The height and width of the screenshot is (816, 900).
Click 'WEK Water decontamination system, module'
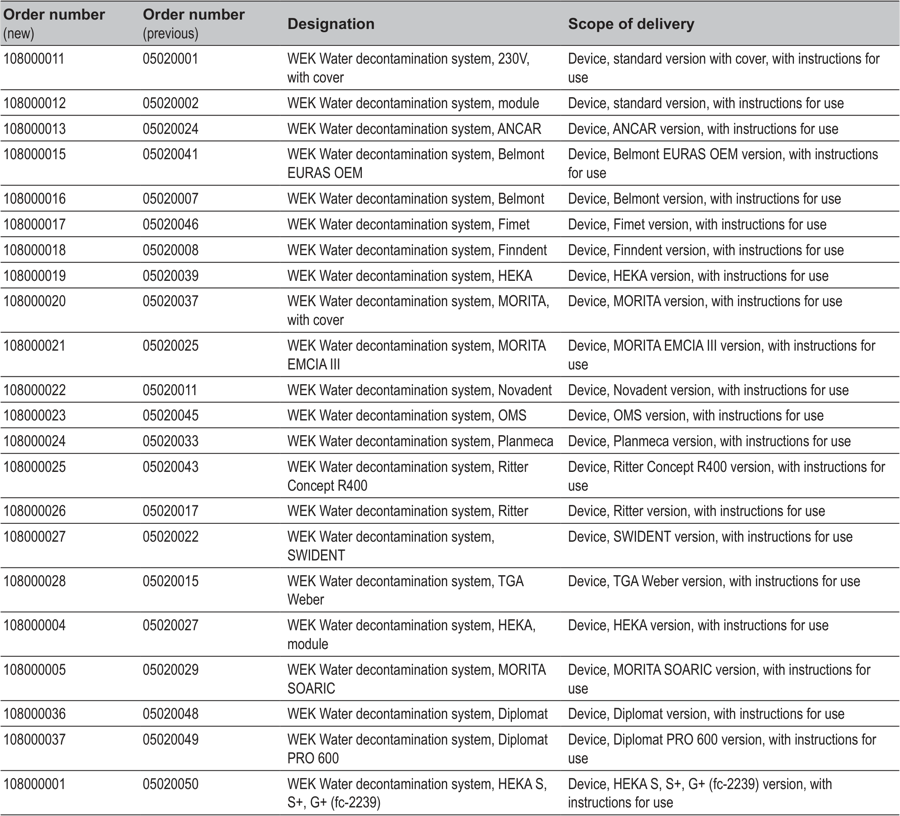413,103
